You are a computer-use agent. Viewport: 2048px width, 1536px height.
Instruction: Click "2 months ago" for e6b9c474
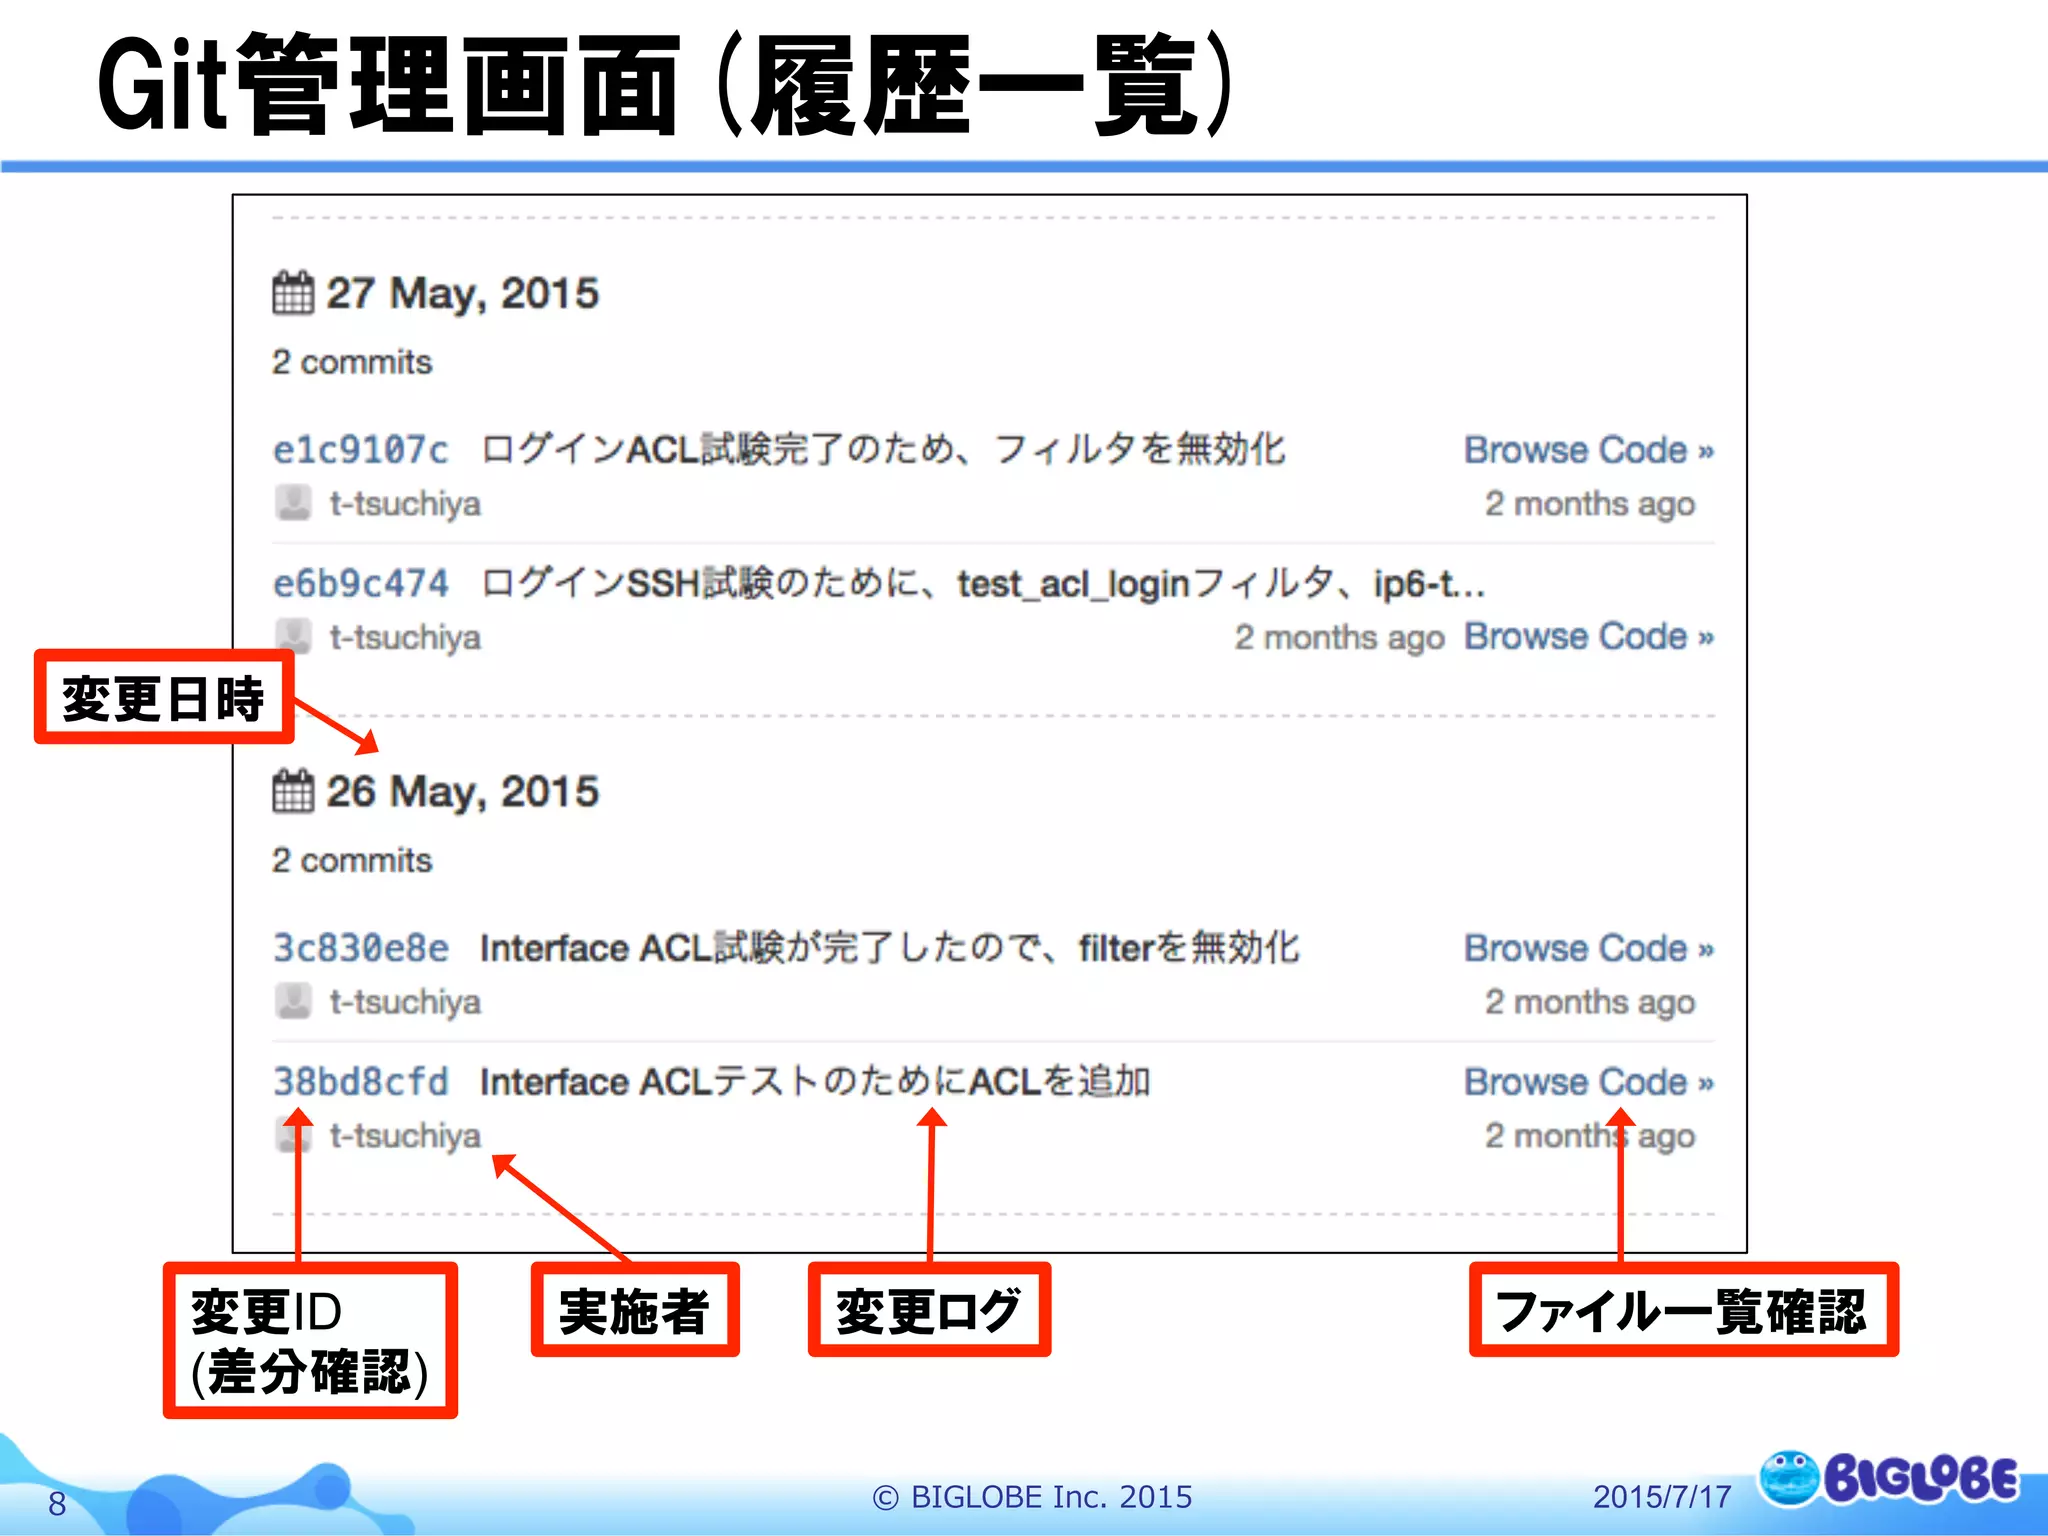pos(1340,638)
